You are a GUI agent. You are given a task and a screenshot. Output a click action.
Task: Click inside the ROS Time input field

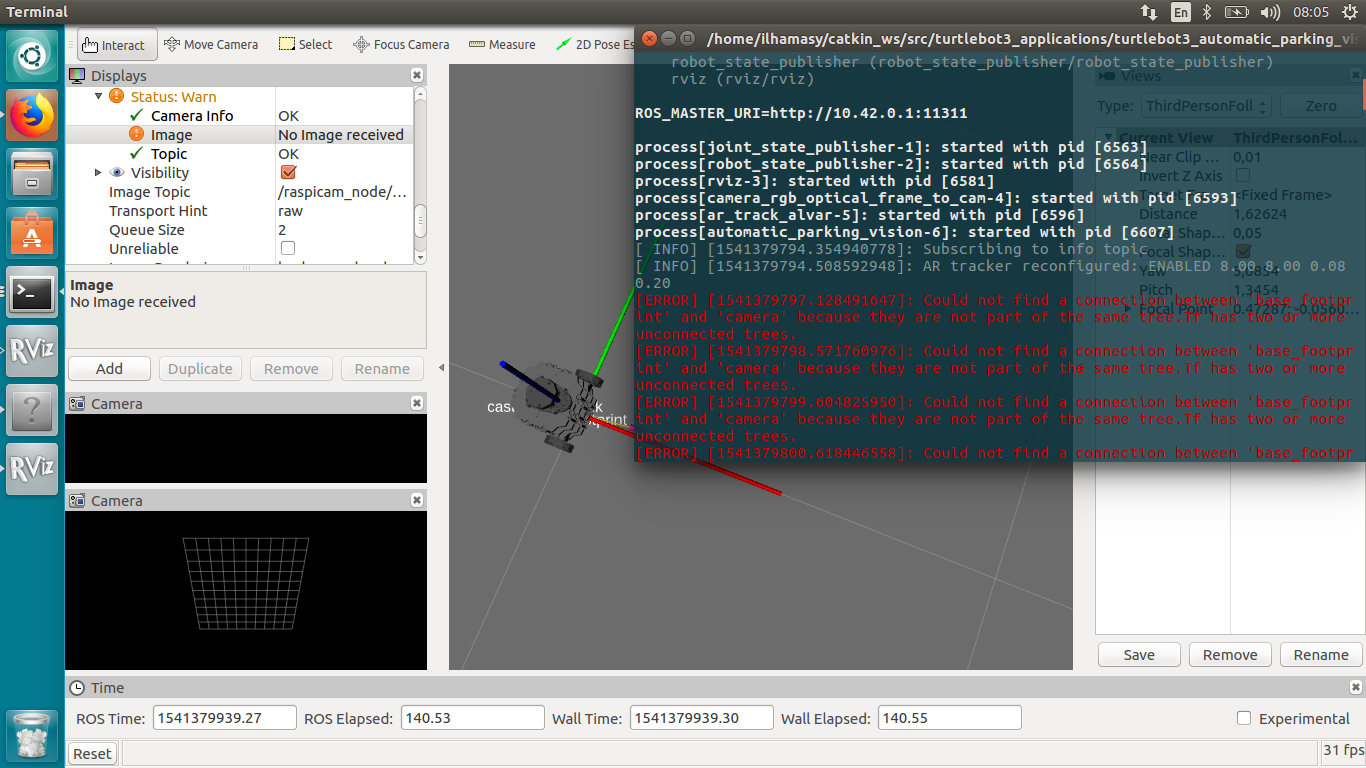point(224,717)
